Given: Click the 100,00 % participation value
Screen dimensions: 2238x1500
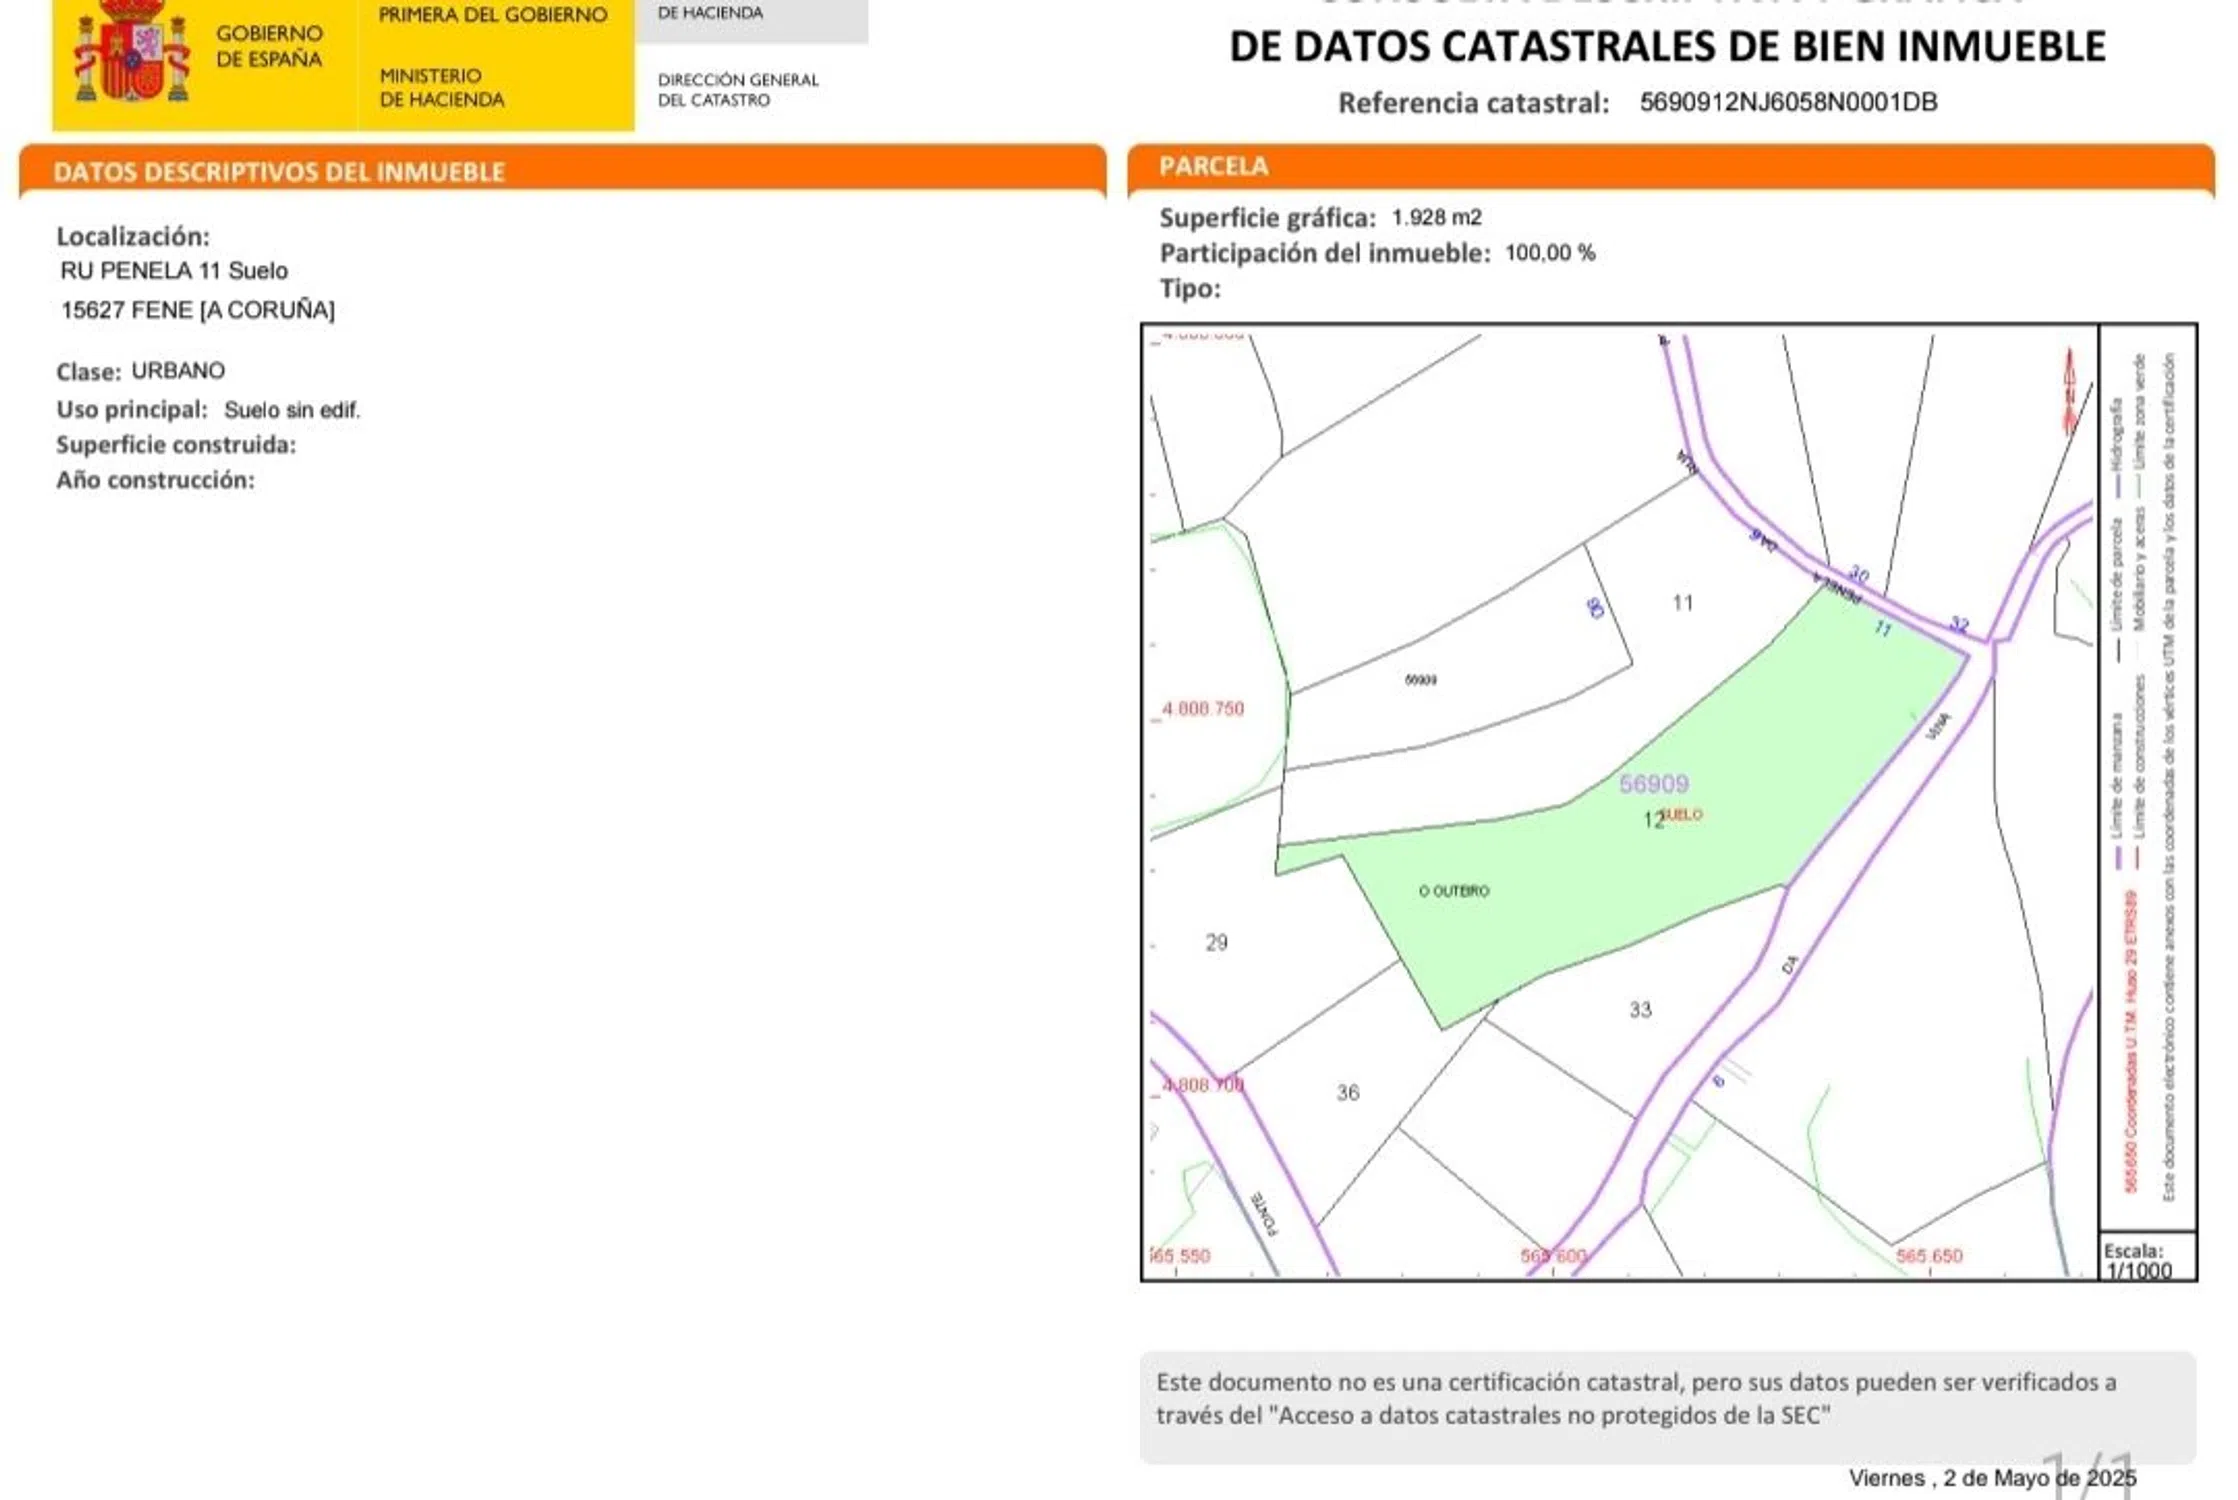Looking at the screenshot, I should click(1549, 253).
